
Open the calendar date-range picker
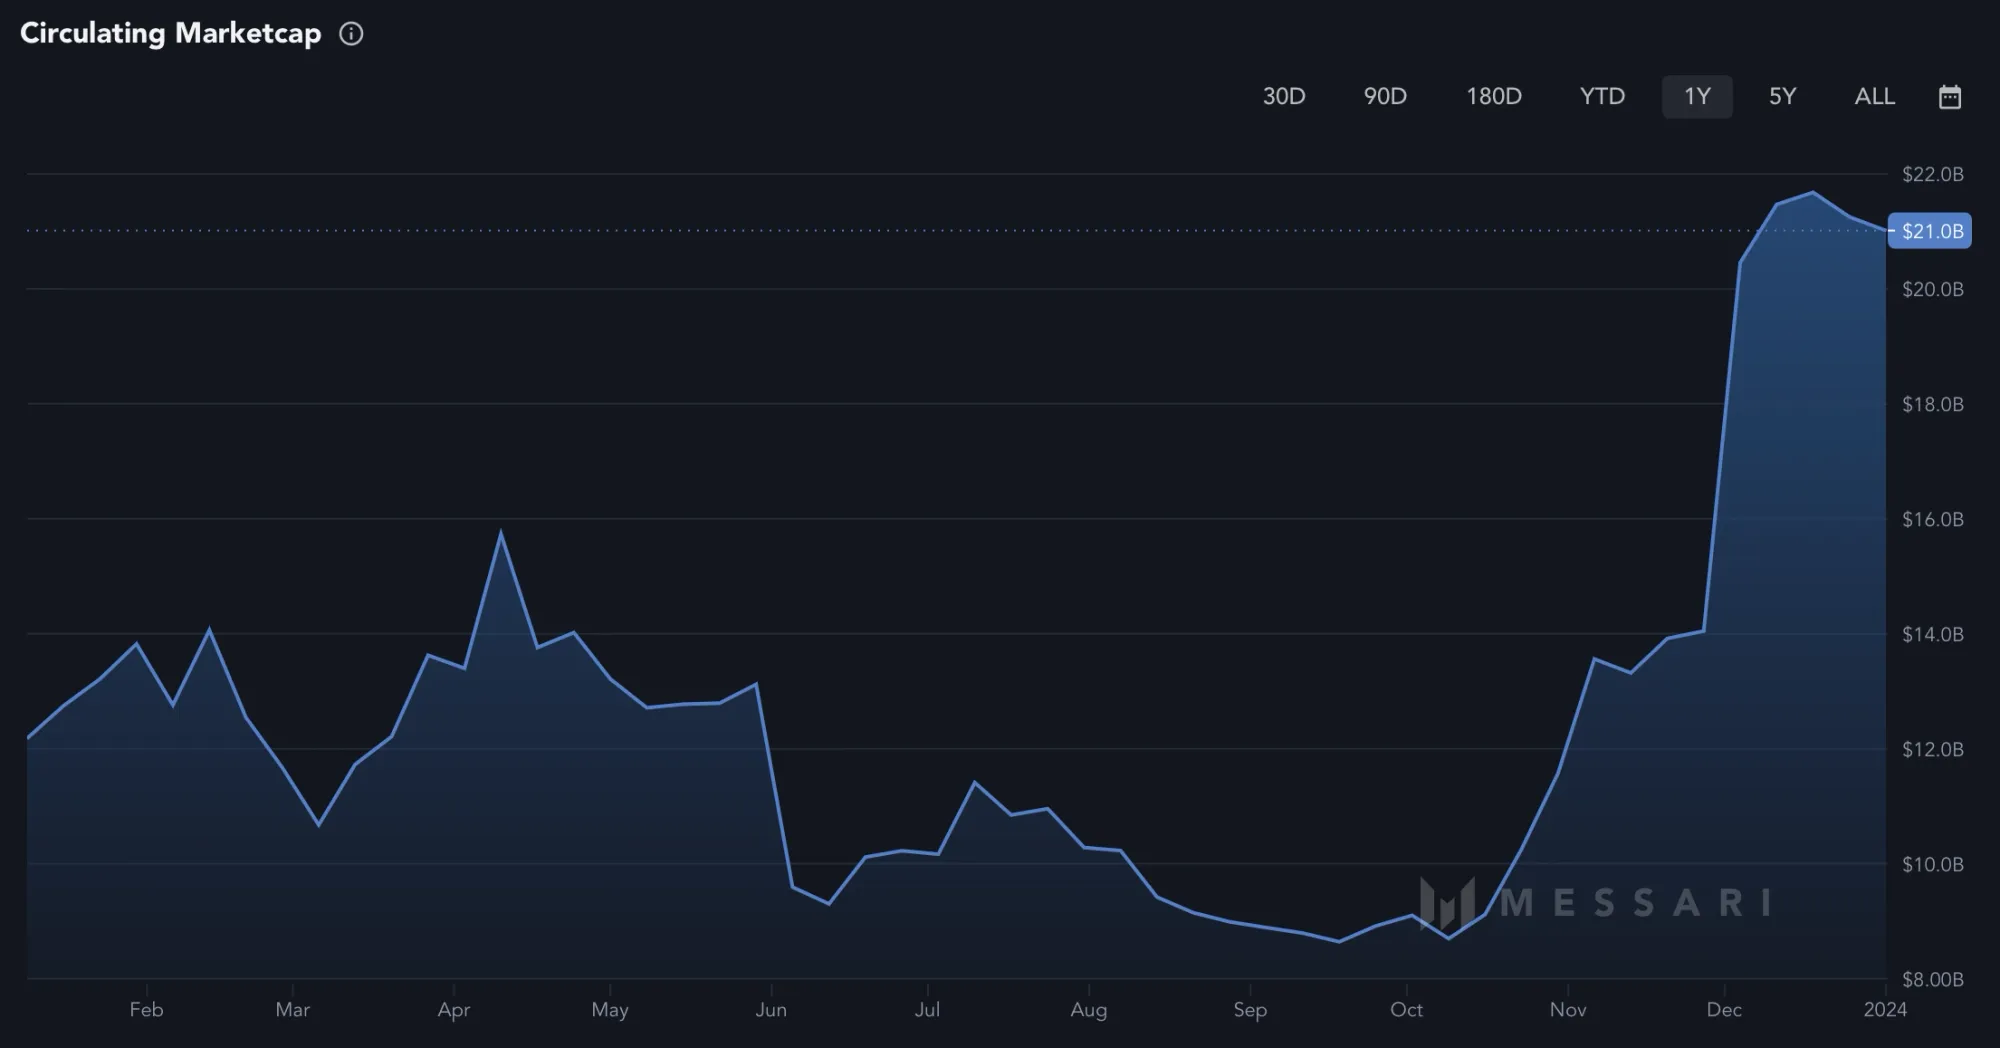(1949, 97)
